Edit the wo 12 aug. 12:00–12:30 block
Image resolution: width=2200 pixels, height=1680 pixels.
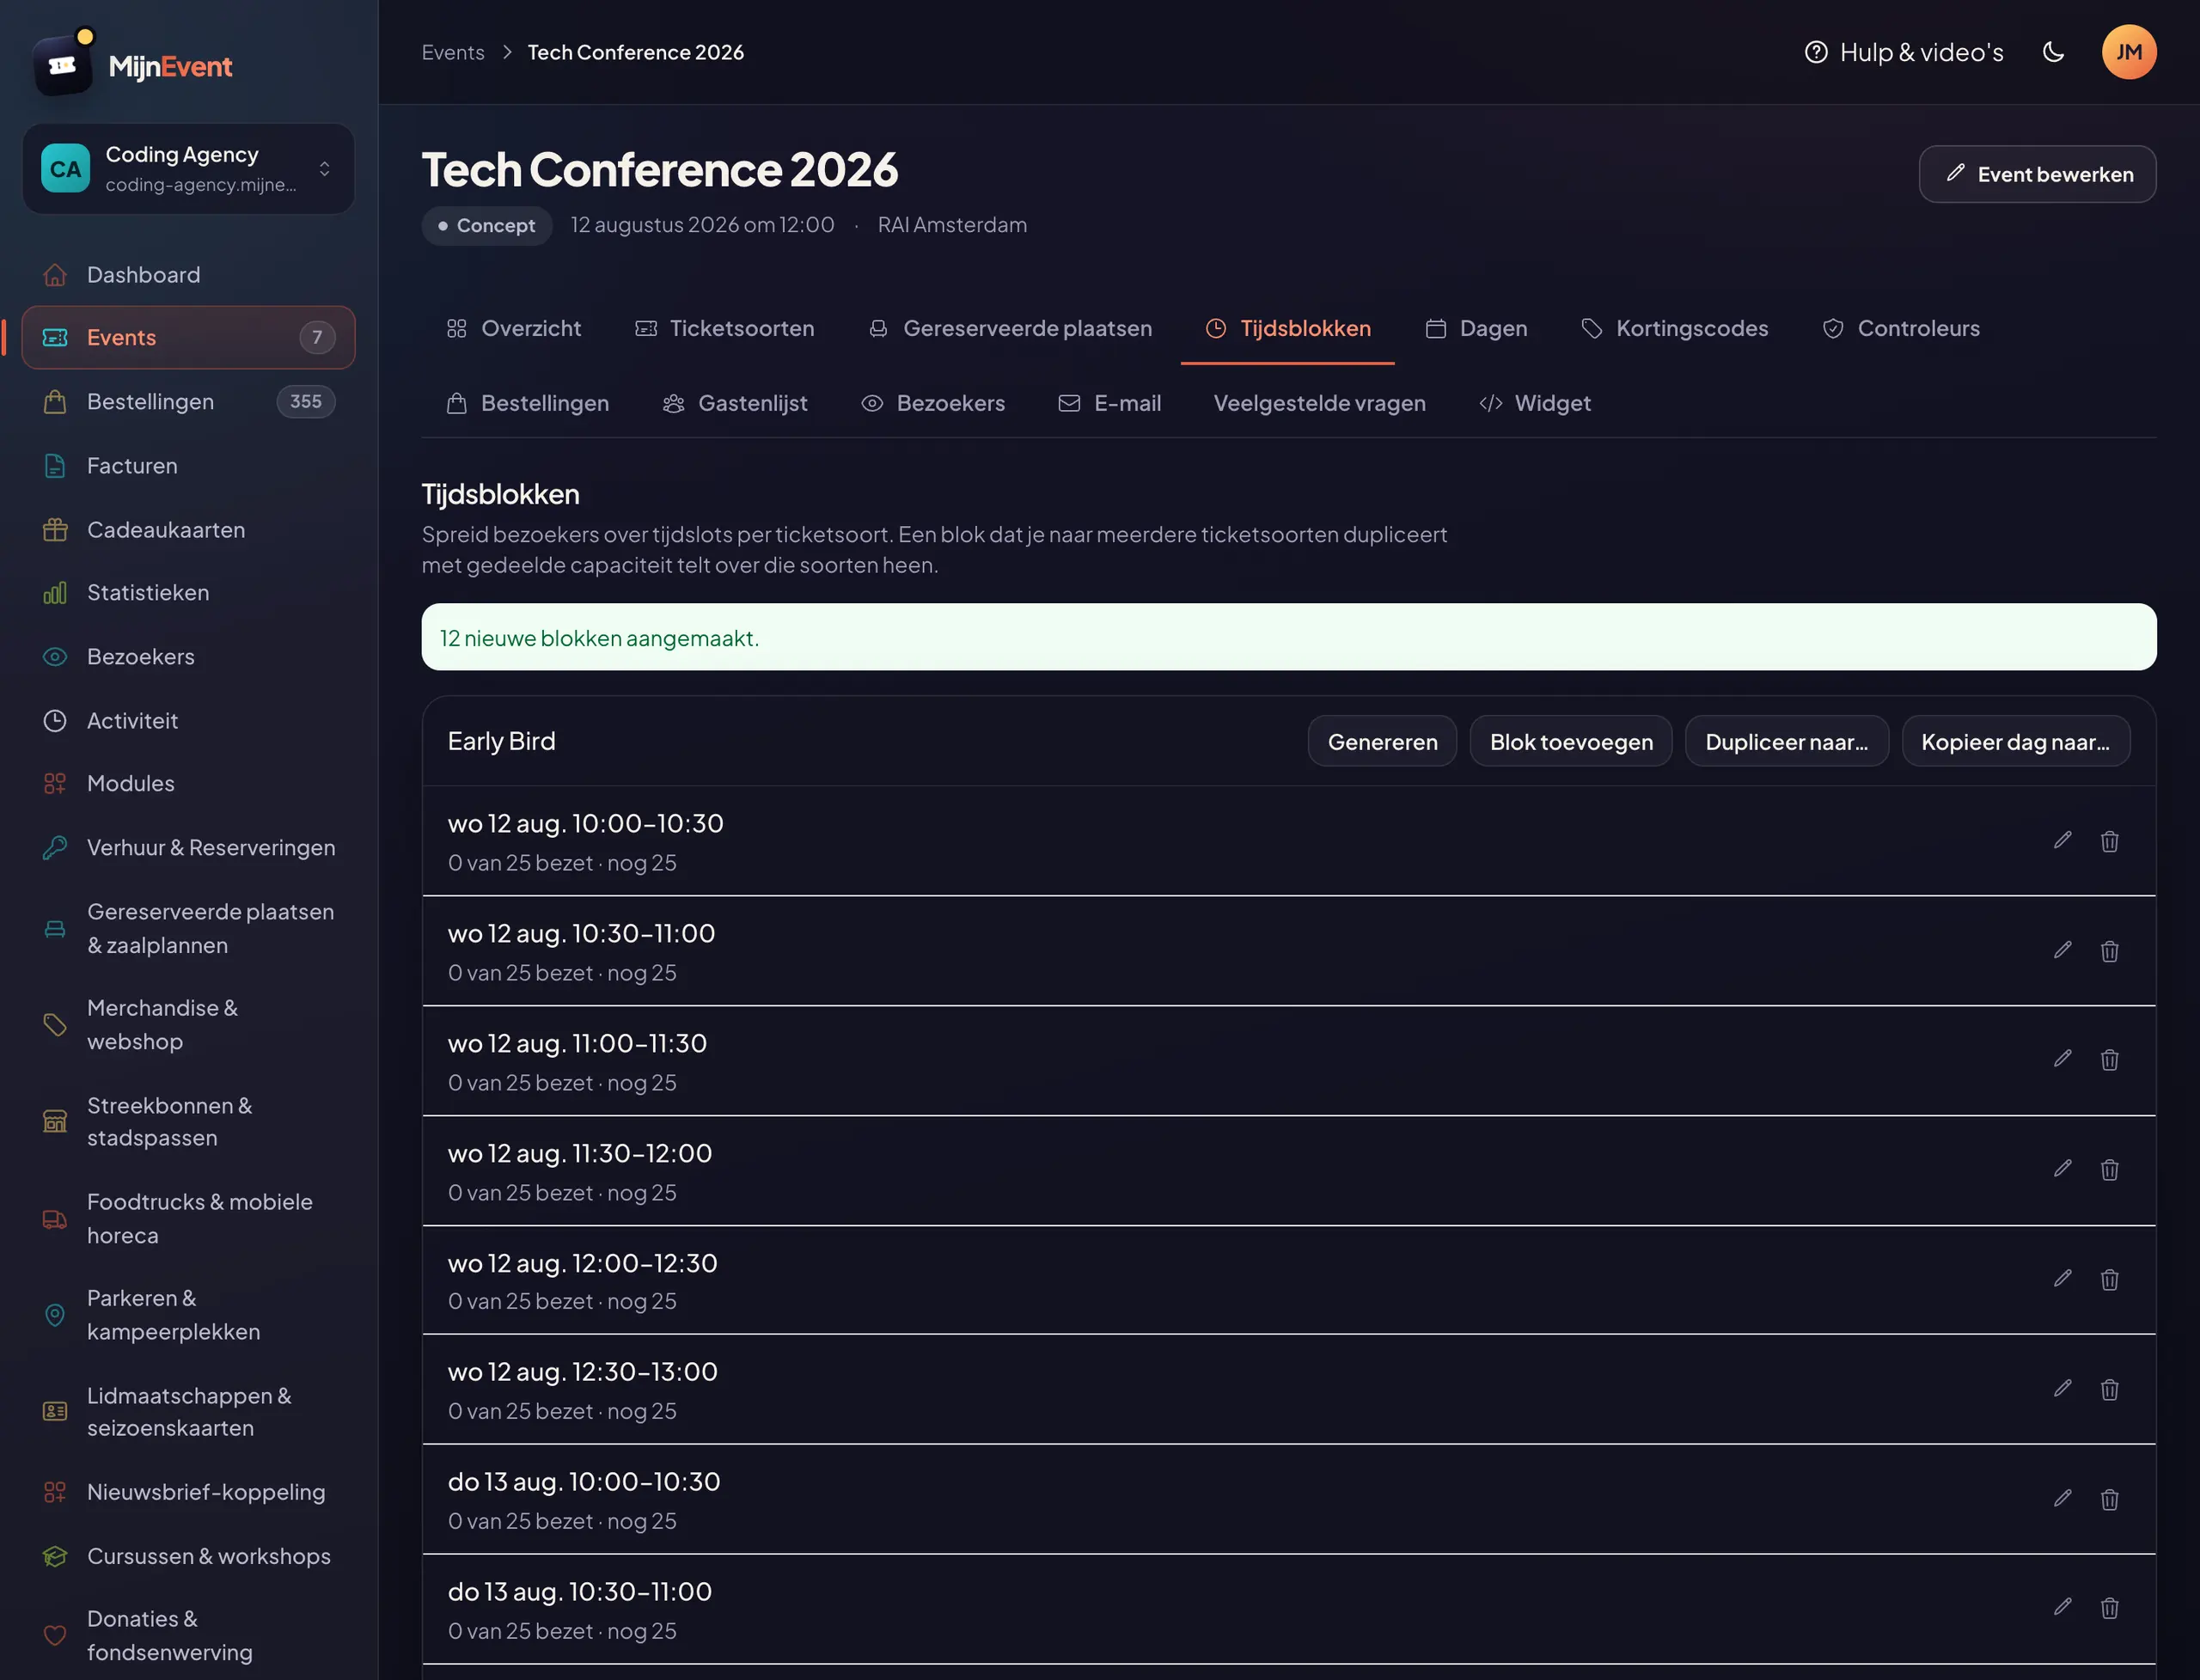coord(2062,1279)
